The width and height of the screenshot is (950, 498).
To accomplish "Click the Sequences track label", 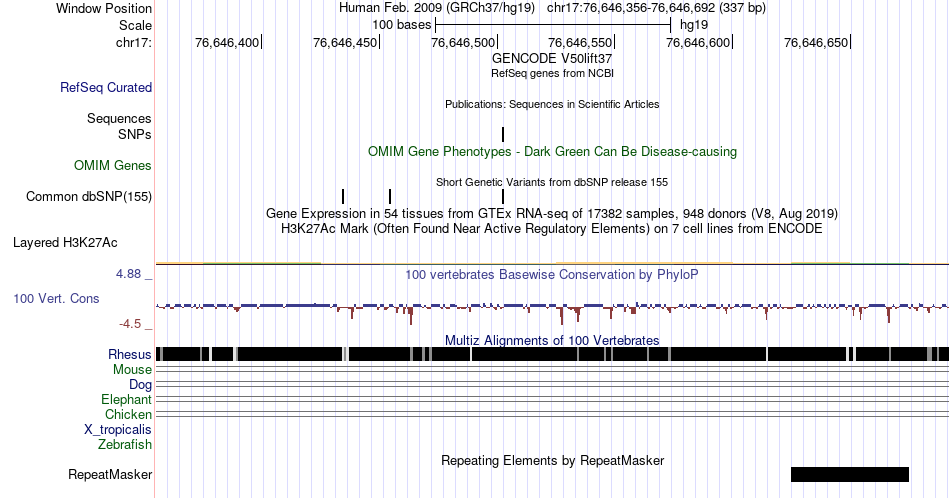I will [x=119, y=118].
